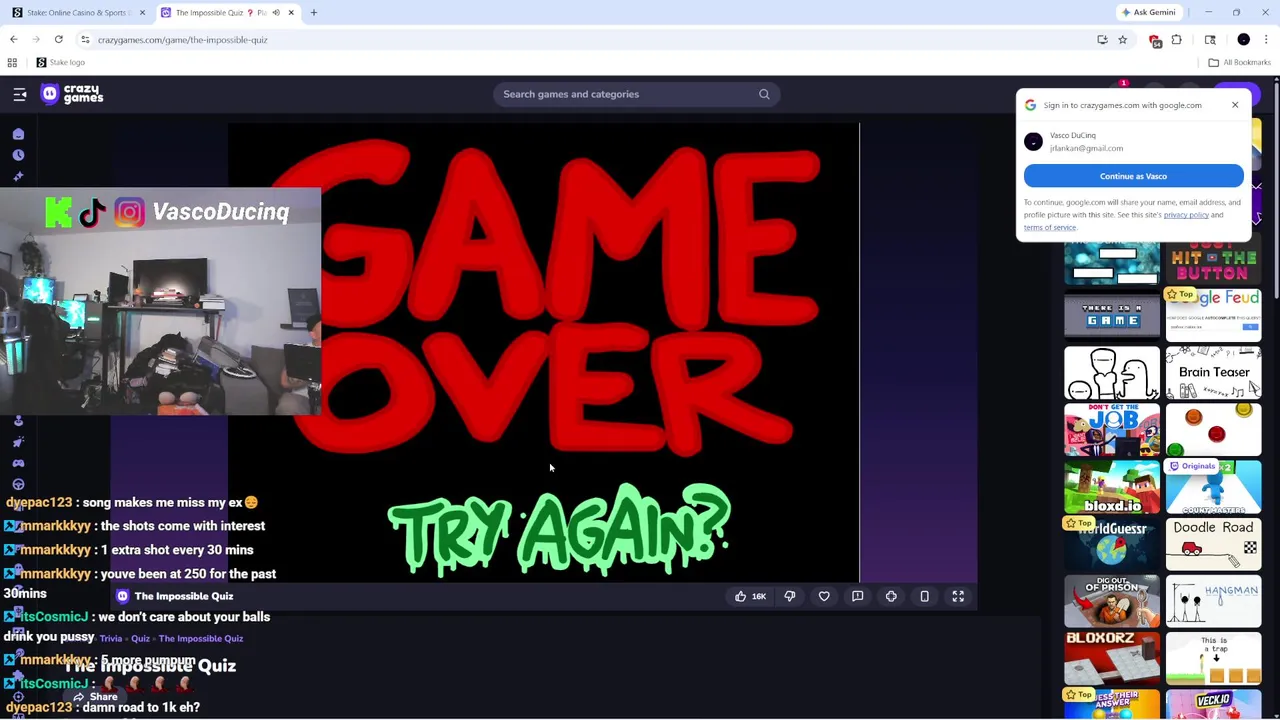Open Doodle Road game thumbnail
The height and width of the screenshot is (720, 1280).
1214,545
